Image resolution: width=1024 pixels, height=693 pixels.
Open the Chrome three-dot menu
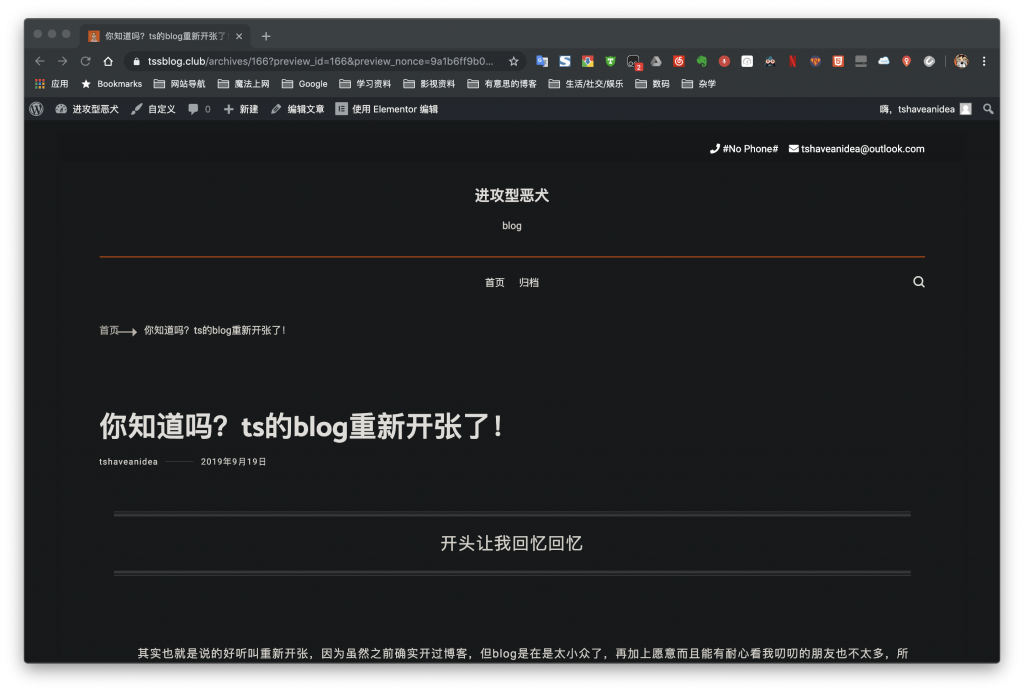tap(984, 61)
